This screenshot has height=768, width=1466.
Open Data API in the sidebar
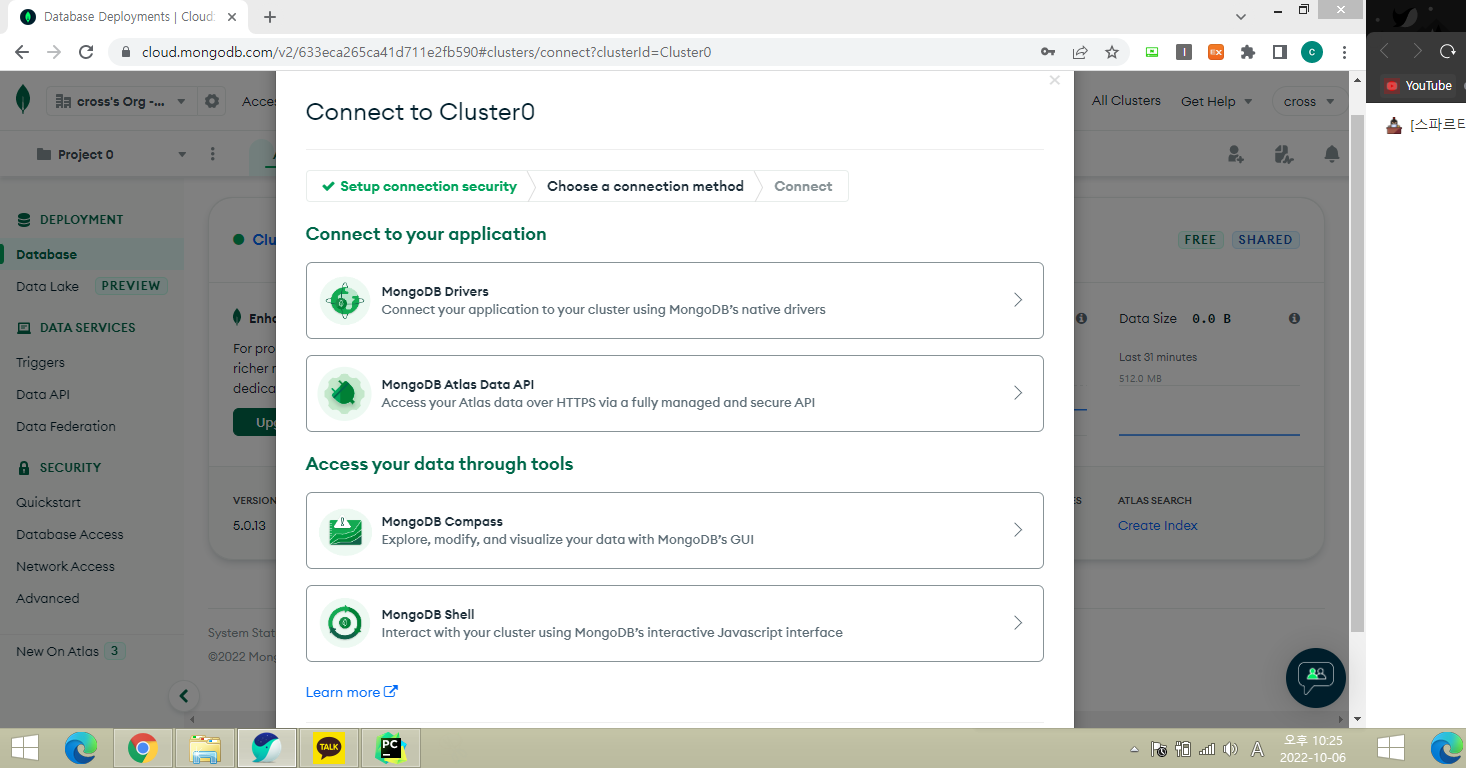pyautogui.click(x=43, y=394)
